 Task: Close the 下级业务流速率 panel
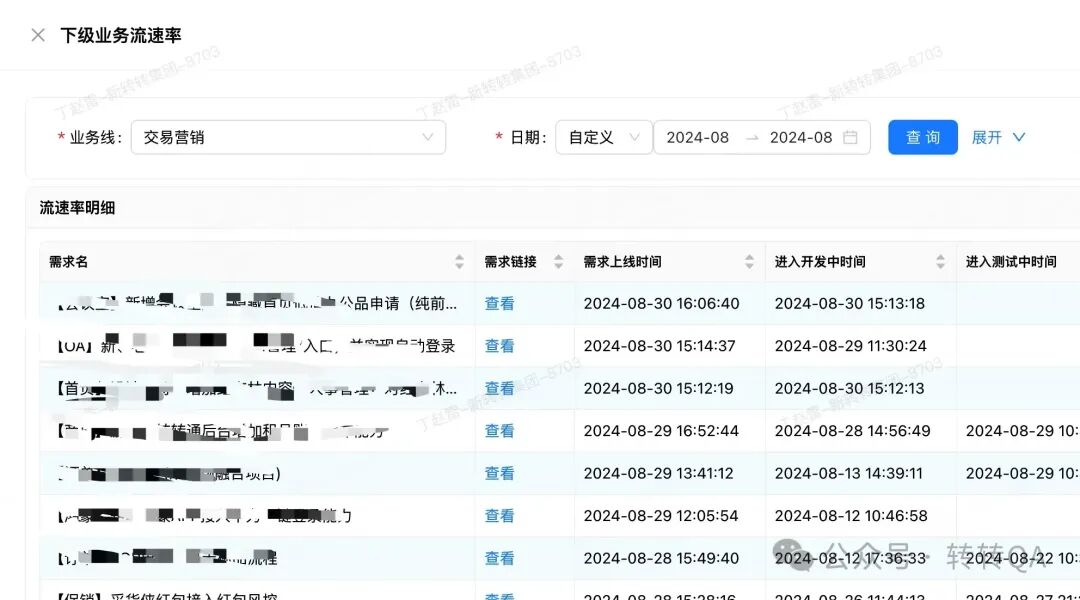click(x=38, y=35)
